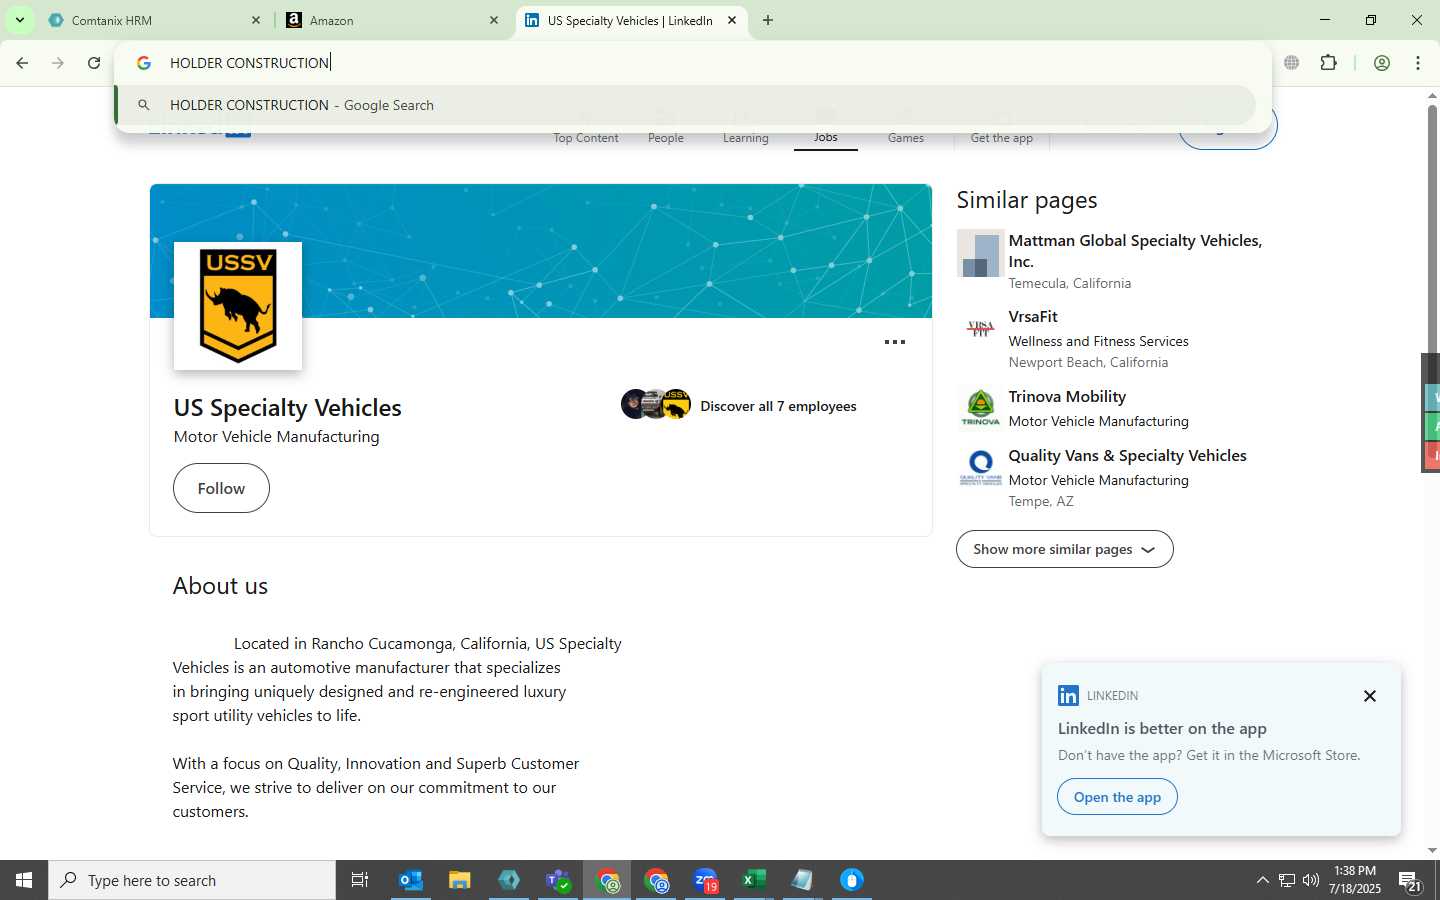Open the Games nav item

pos(906,130)
